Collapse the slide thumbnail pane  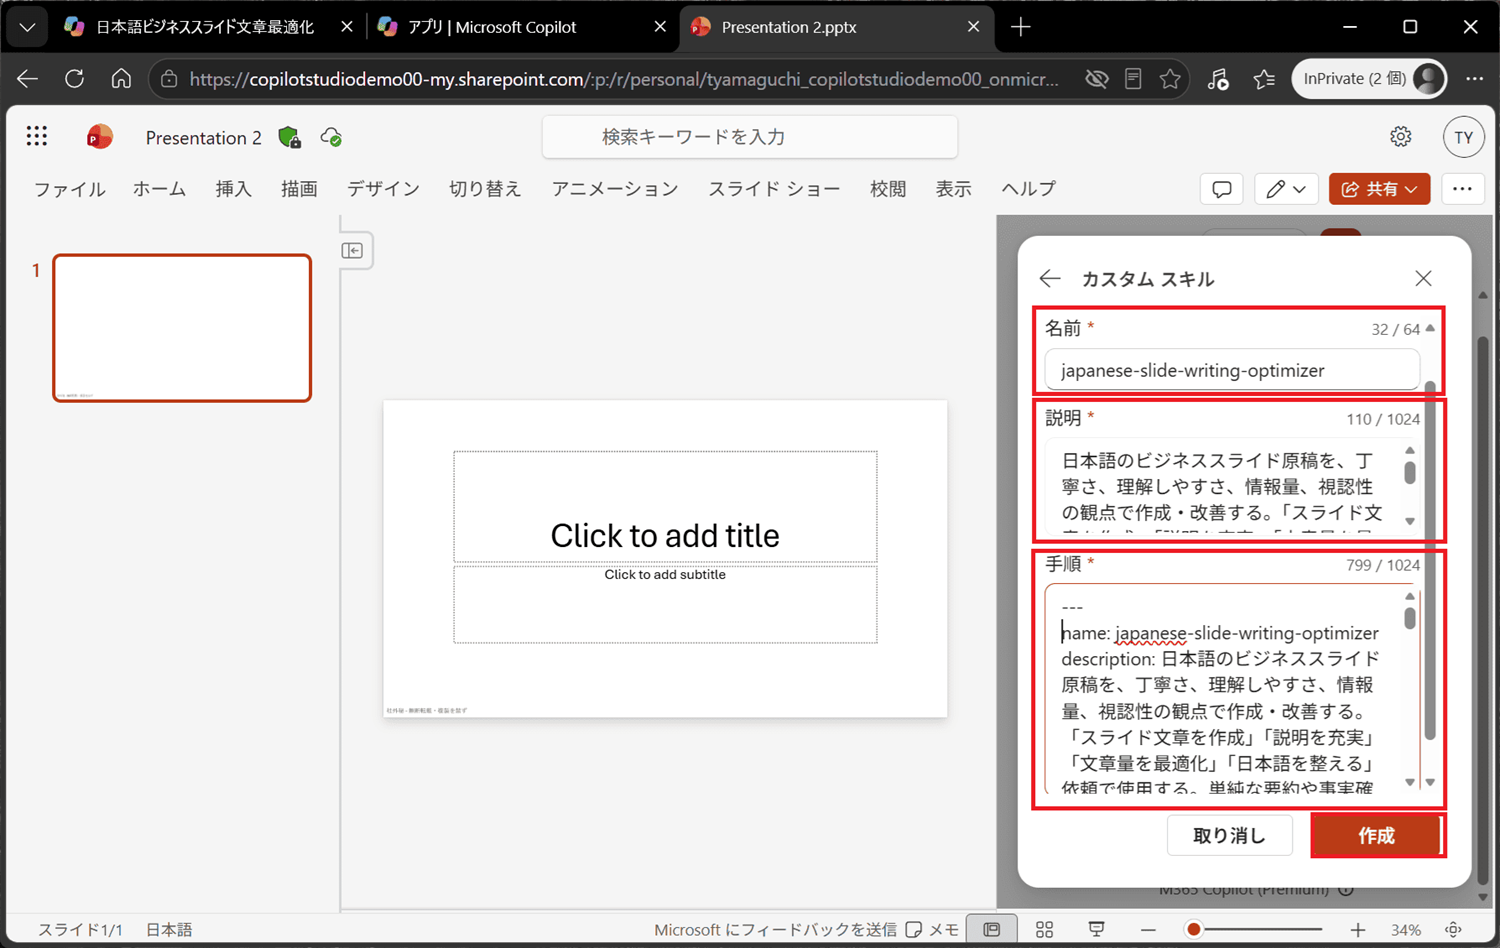coord(352,250)
